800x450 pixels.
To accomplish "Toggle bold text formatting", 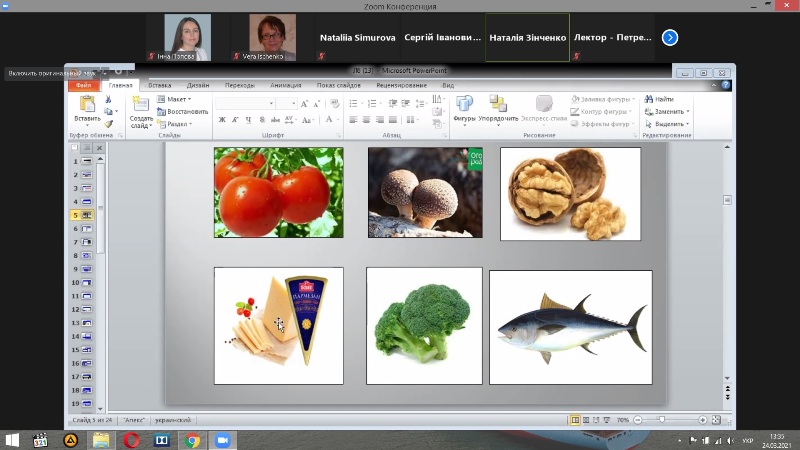I will coord(222,120).
